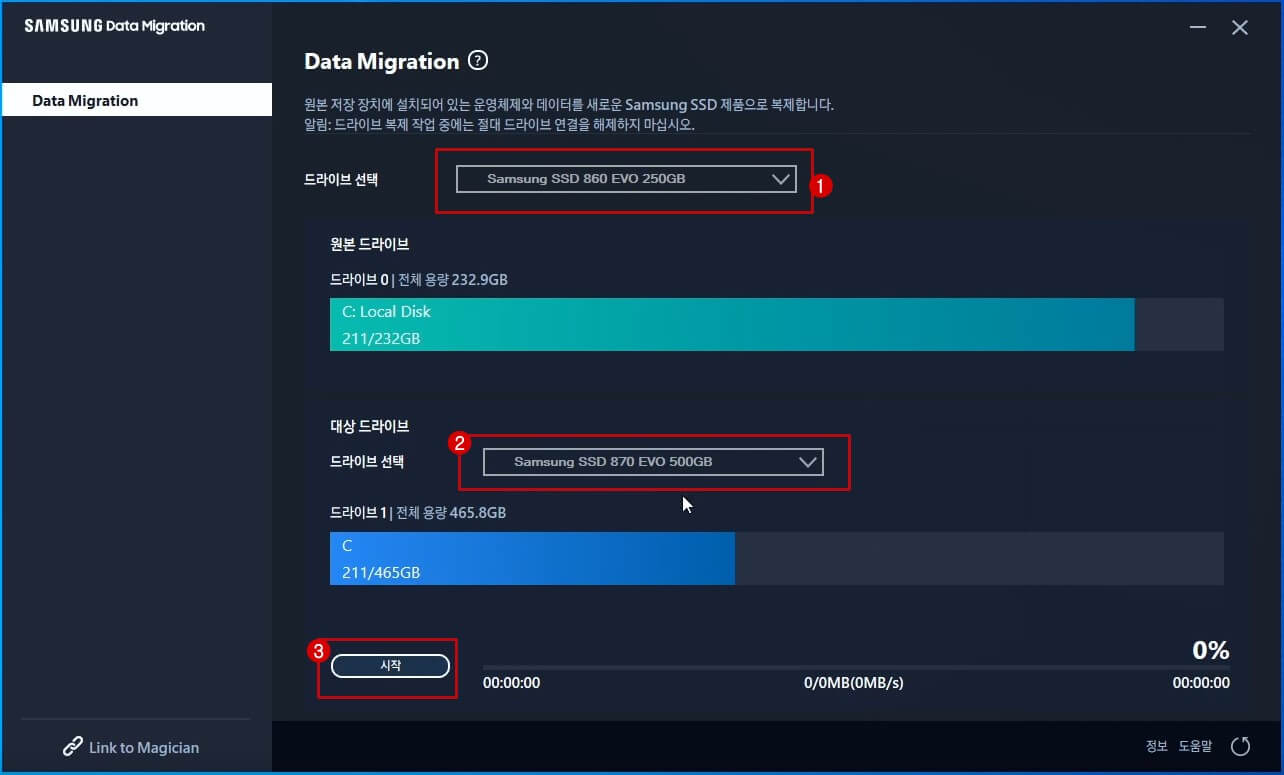
Task: Click the 드라이브 0 | 전체 용량 232.9GB text
Action: [x=419, y=280]
